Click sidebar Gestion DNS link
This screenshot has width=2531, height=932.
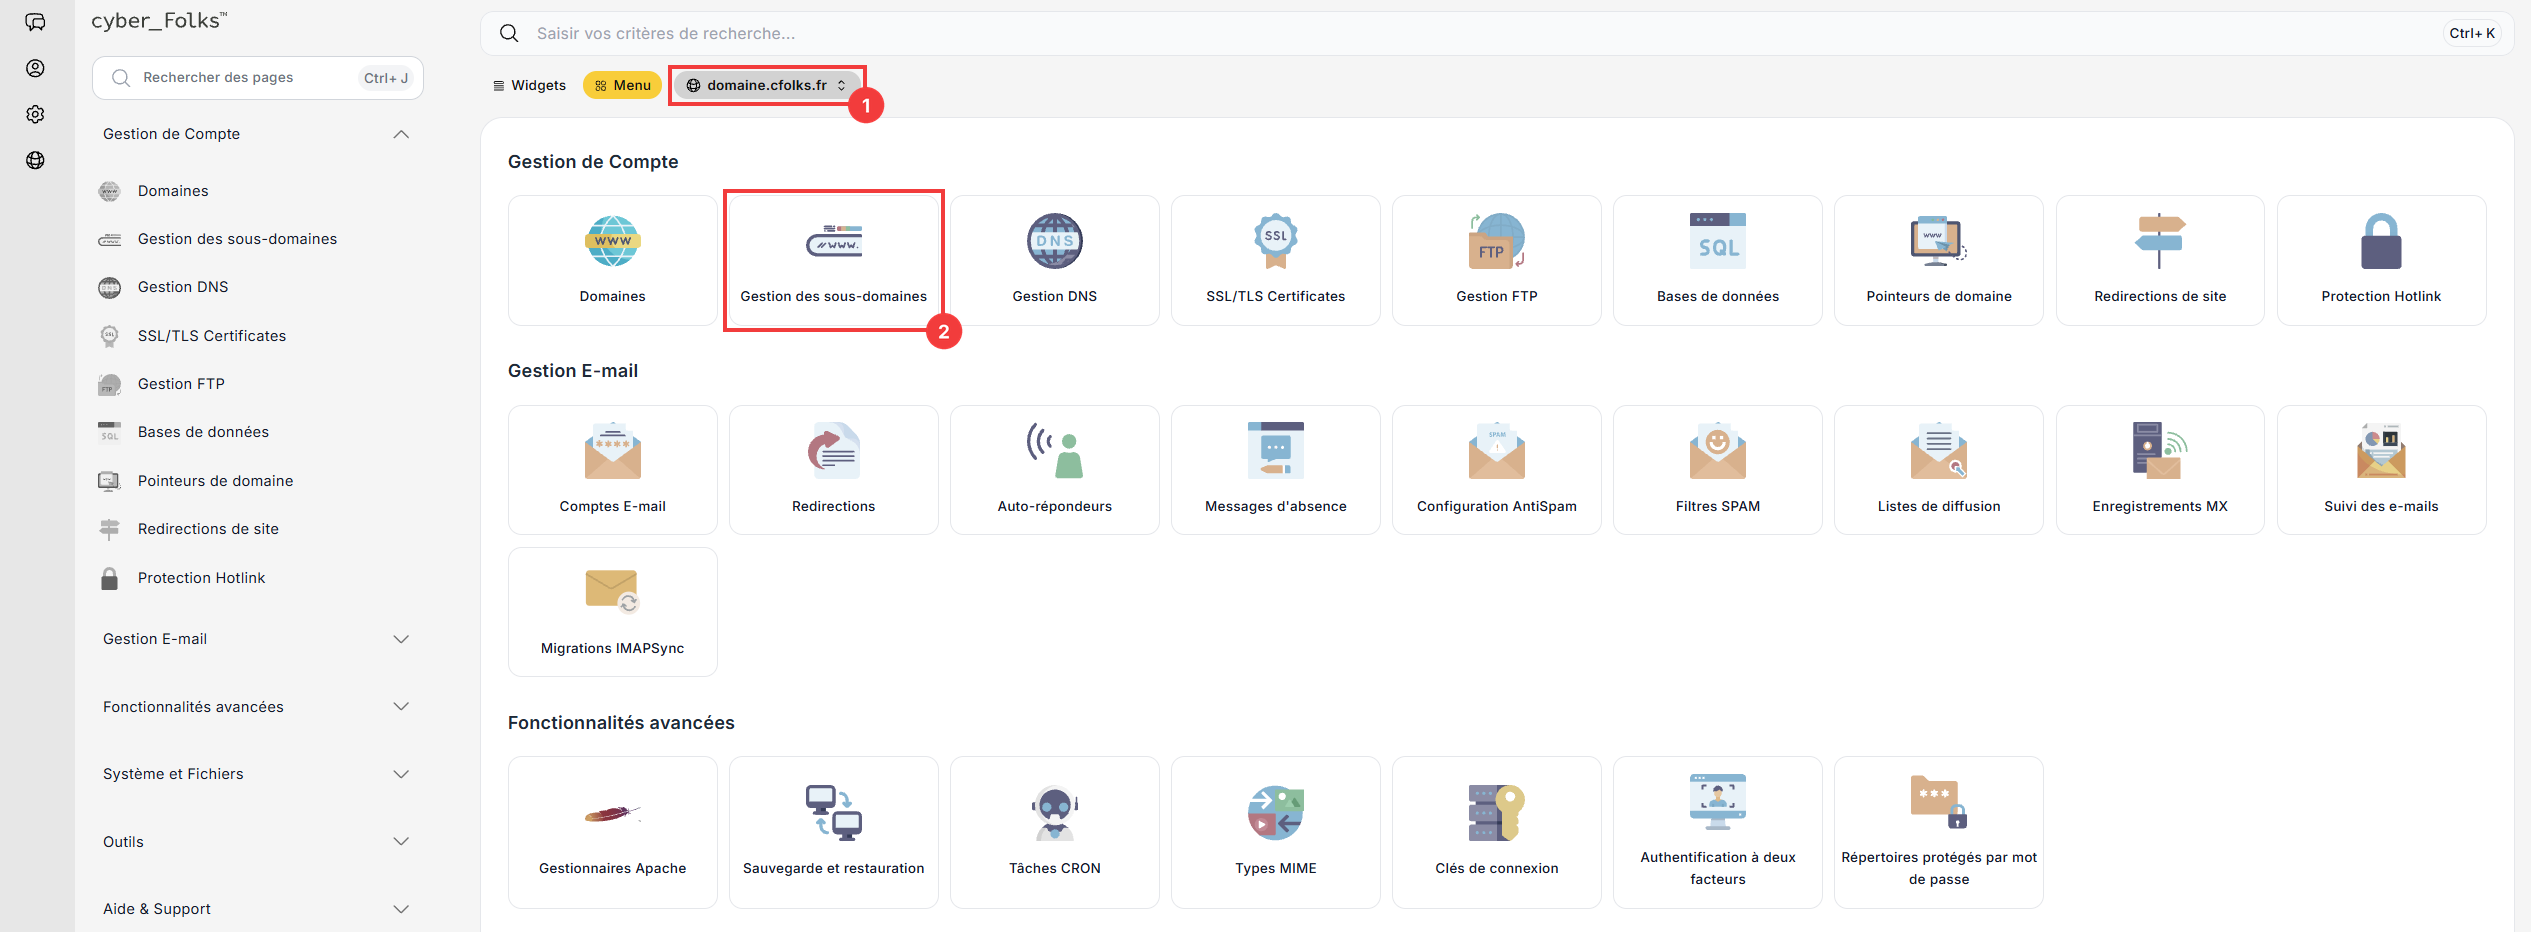(183, 287)
